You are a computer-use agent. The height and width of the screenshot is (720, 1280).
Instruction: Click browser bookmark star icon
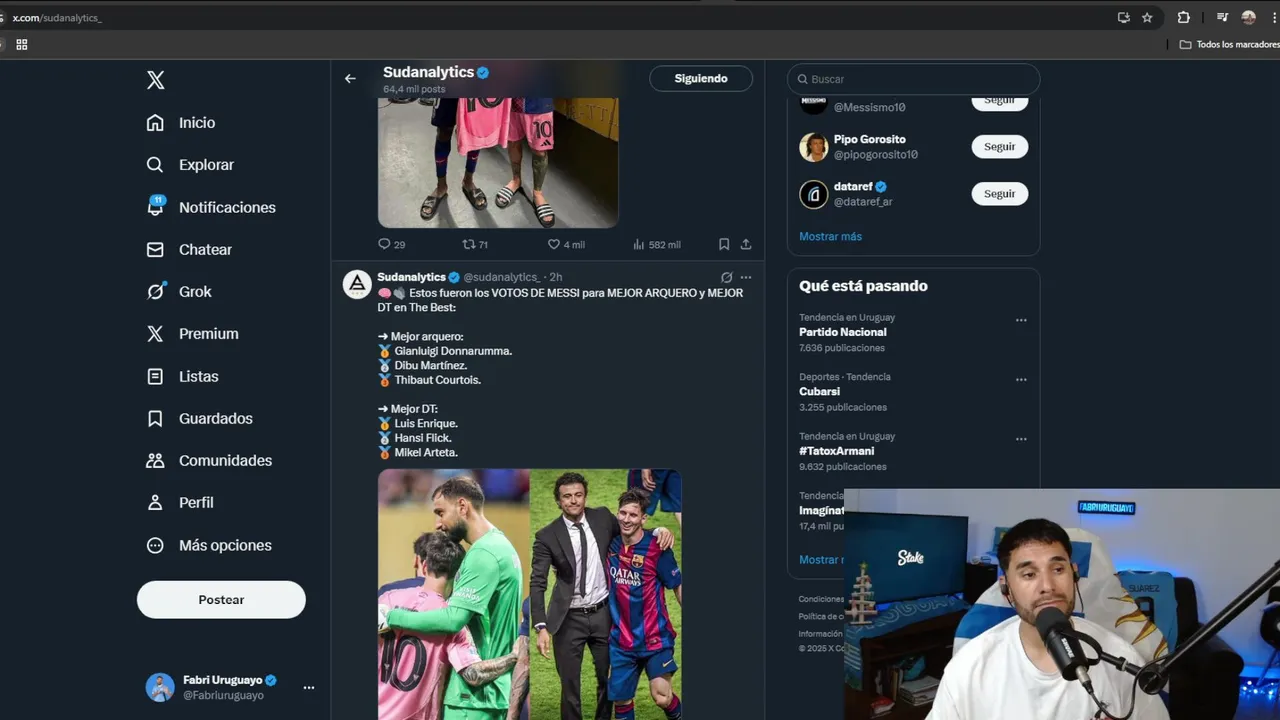pos(1147,17)
